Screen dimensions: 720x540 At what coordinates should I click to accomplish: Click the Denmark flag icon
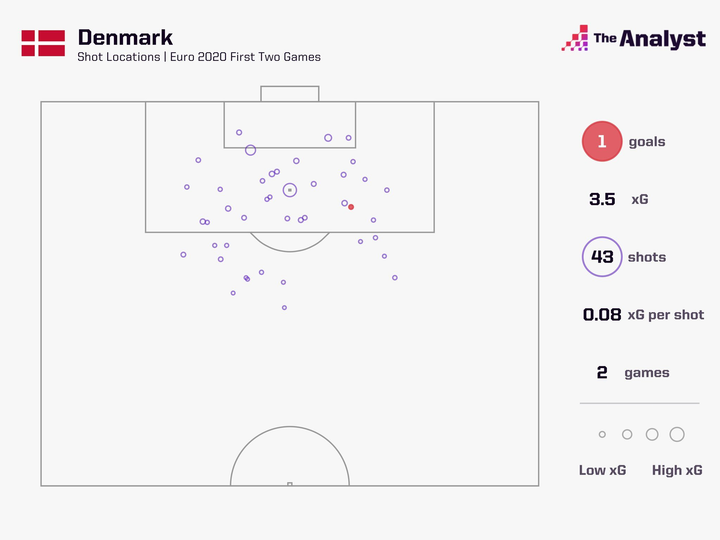(x=43, y=43)
